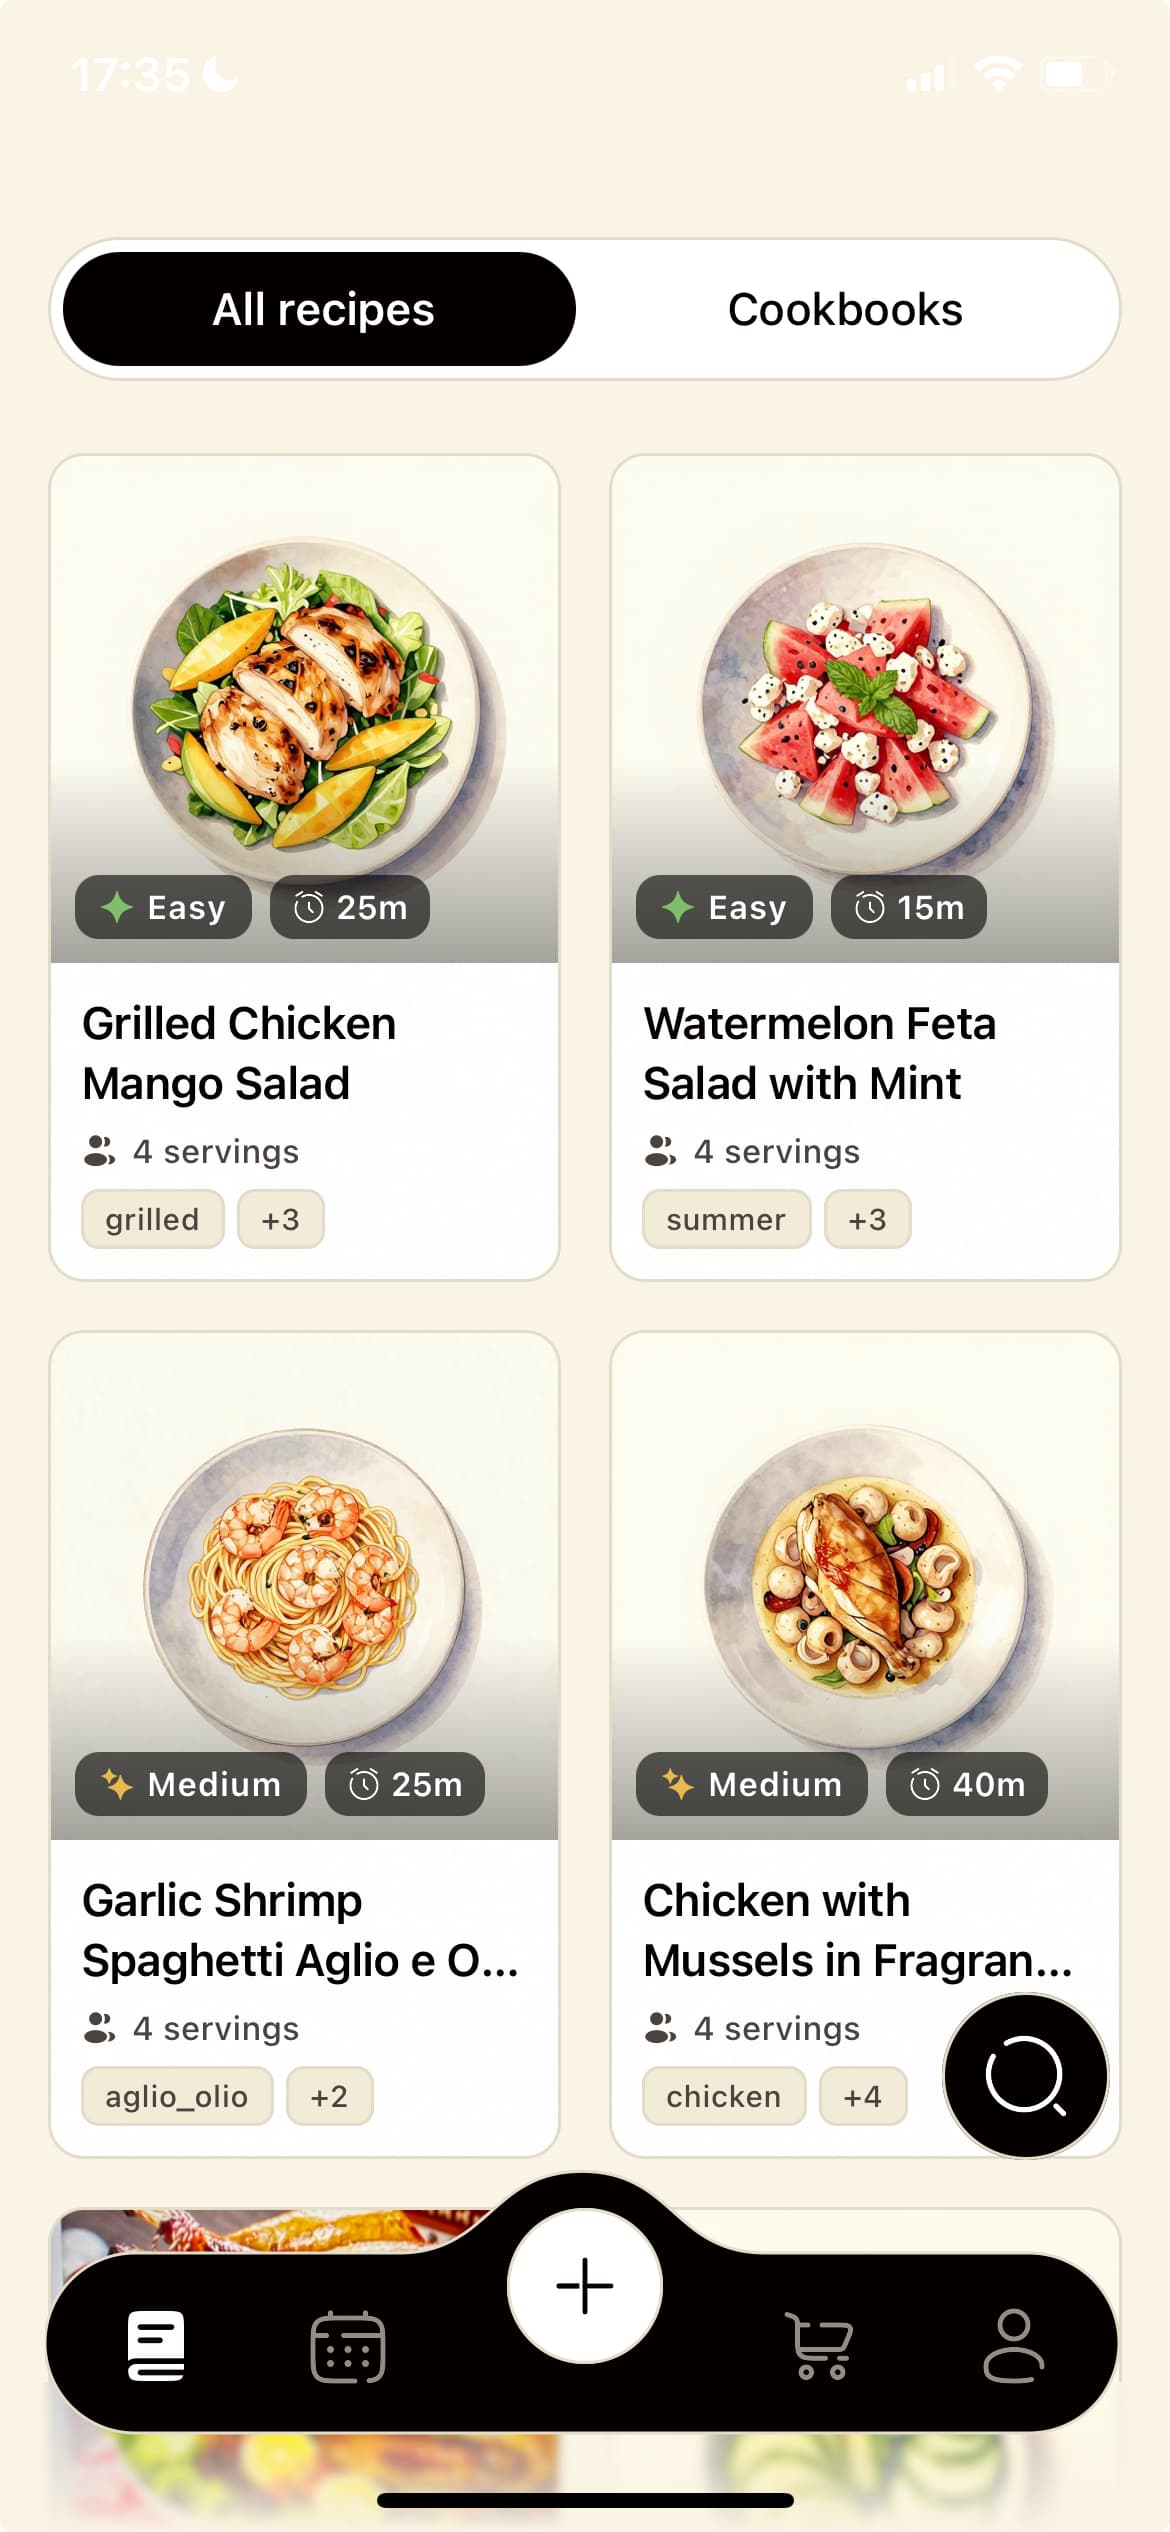The image size is (1170, 2532).
Task: Open the shopping cart tab
Action: [819, 2346]
